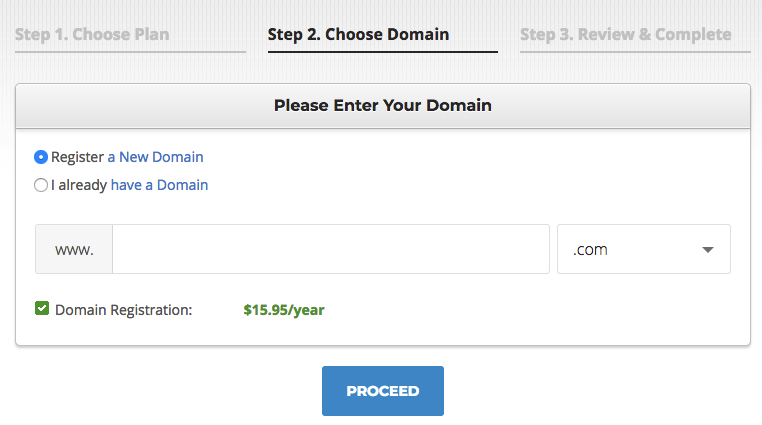Select the Step 2. Choose Domain tab
Screen dimensions: 762x425
(358, 34)
